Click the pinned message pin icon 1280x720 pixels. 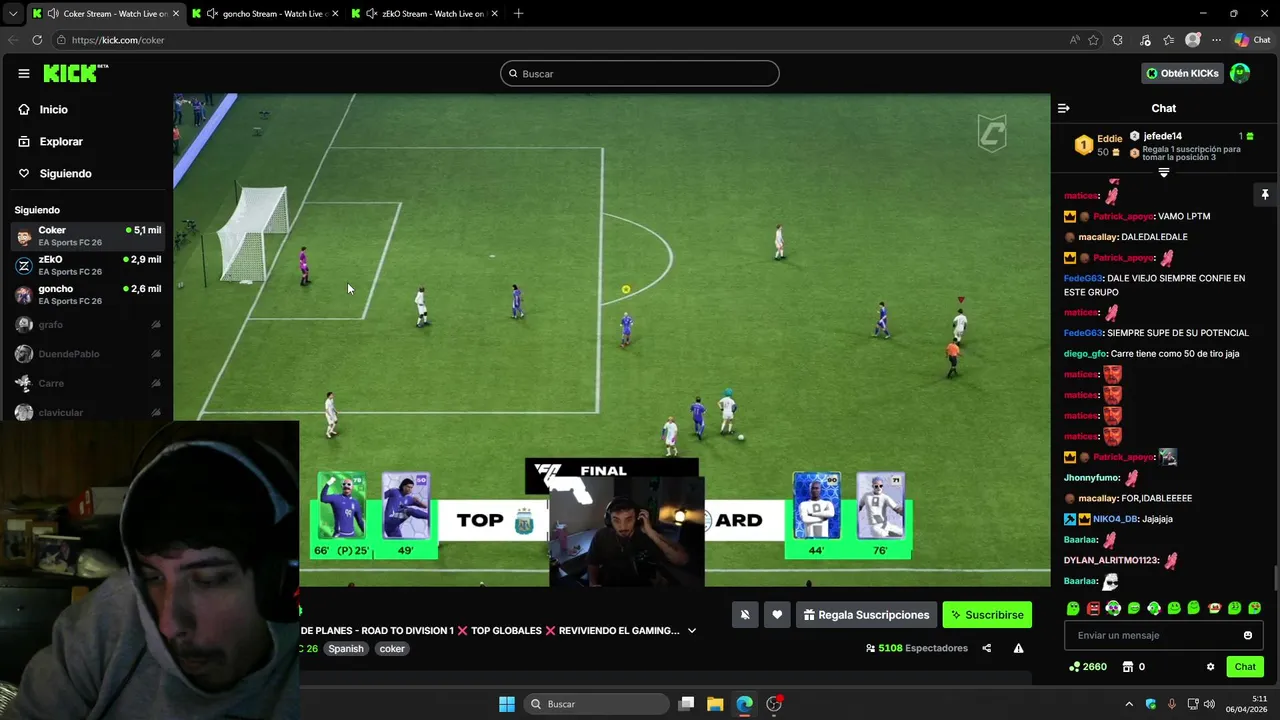[1264, 194]
